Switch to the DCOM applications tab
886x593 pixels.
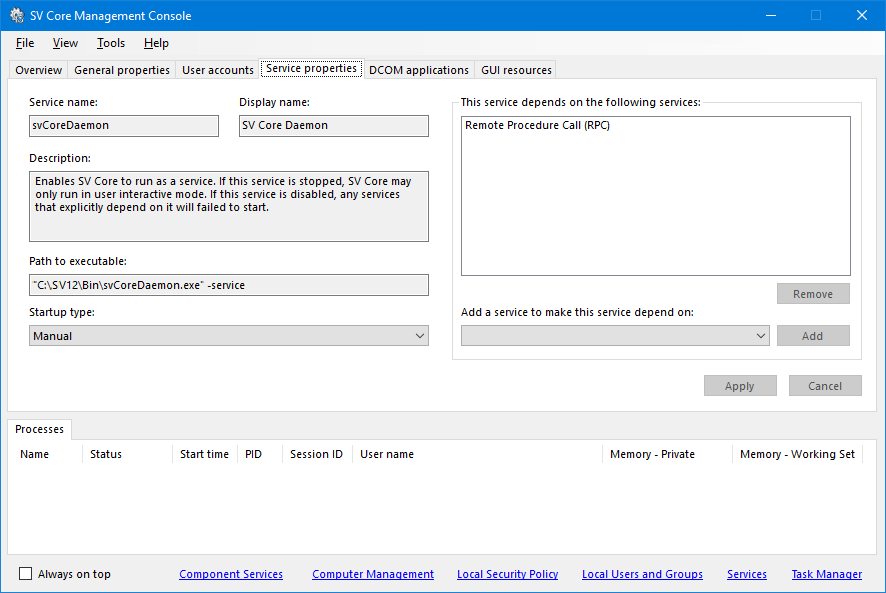coord(419,69)
